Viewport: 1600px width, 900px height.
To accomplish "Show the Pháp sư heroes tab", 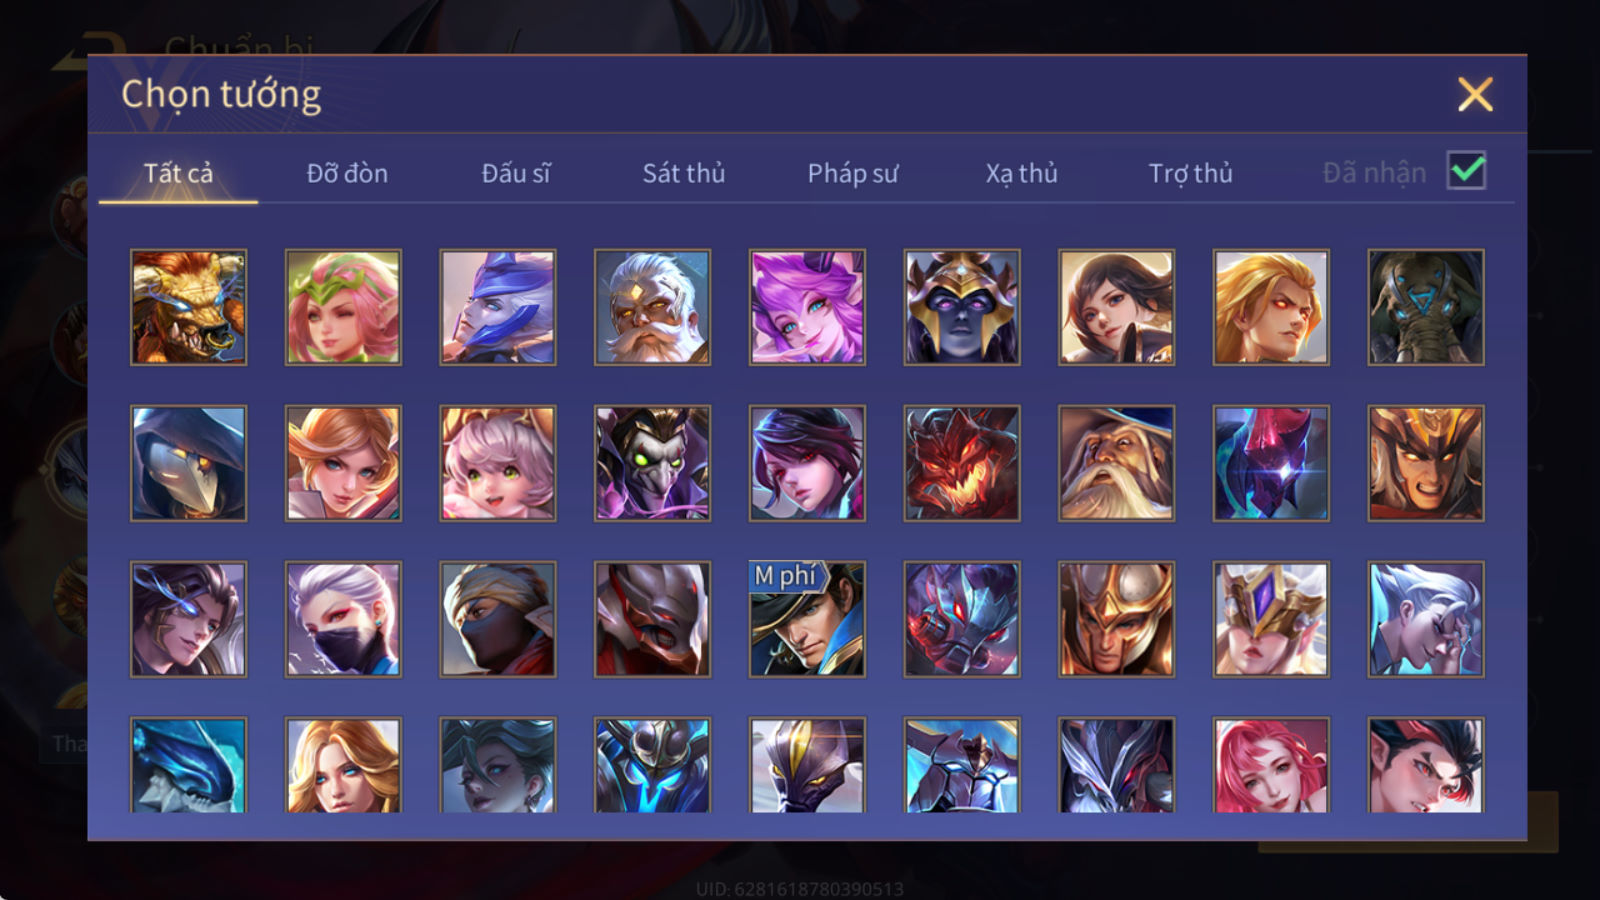I will pos(852,173).
